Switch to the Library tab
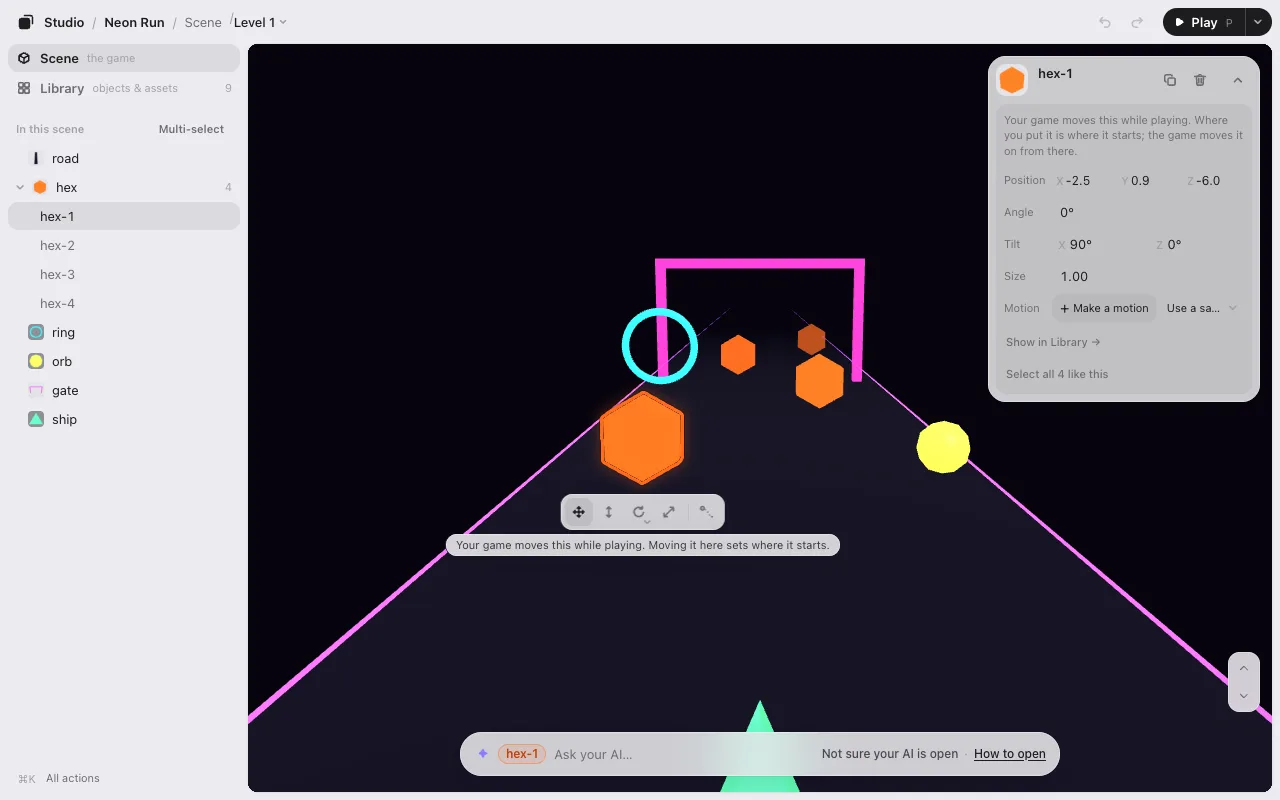 coord(124,88)
